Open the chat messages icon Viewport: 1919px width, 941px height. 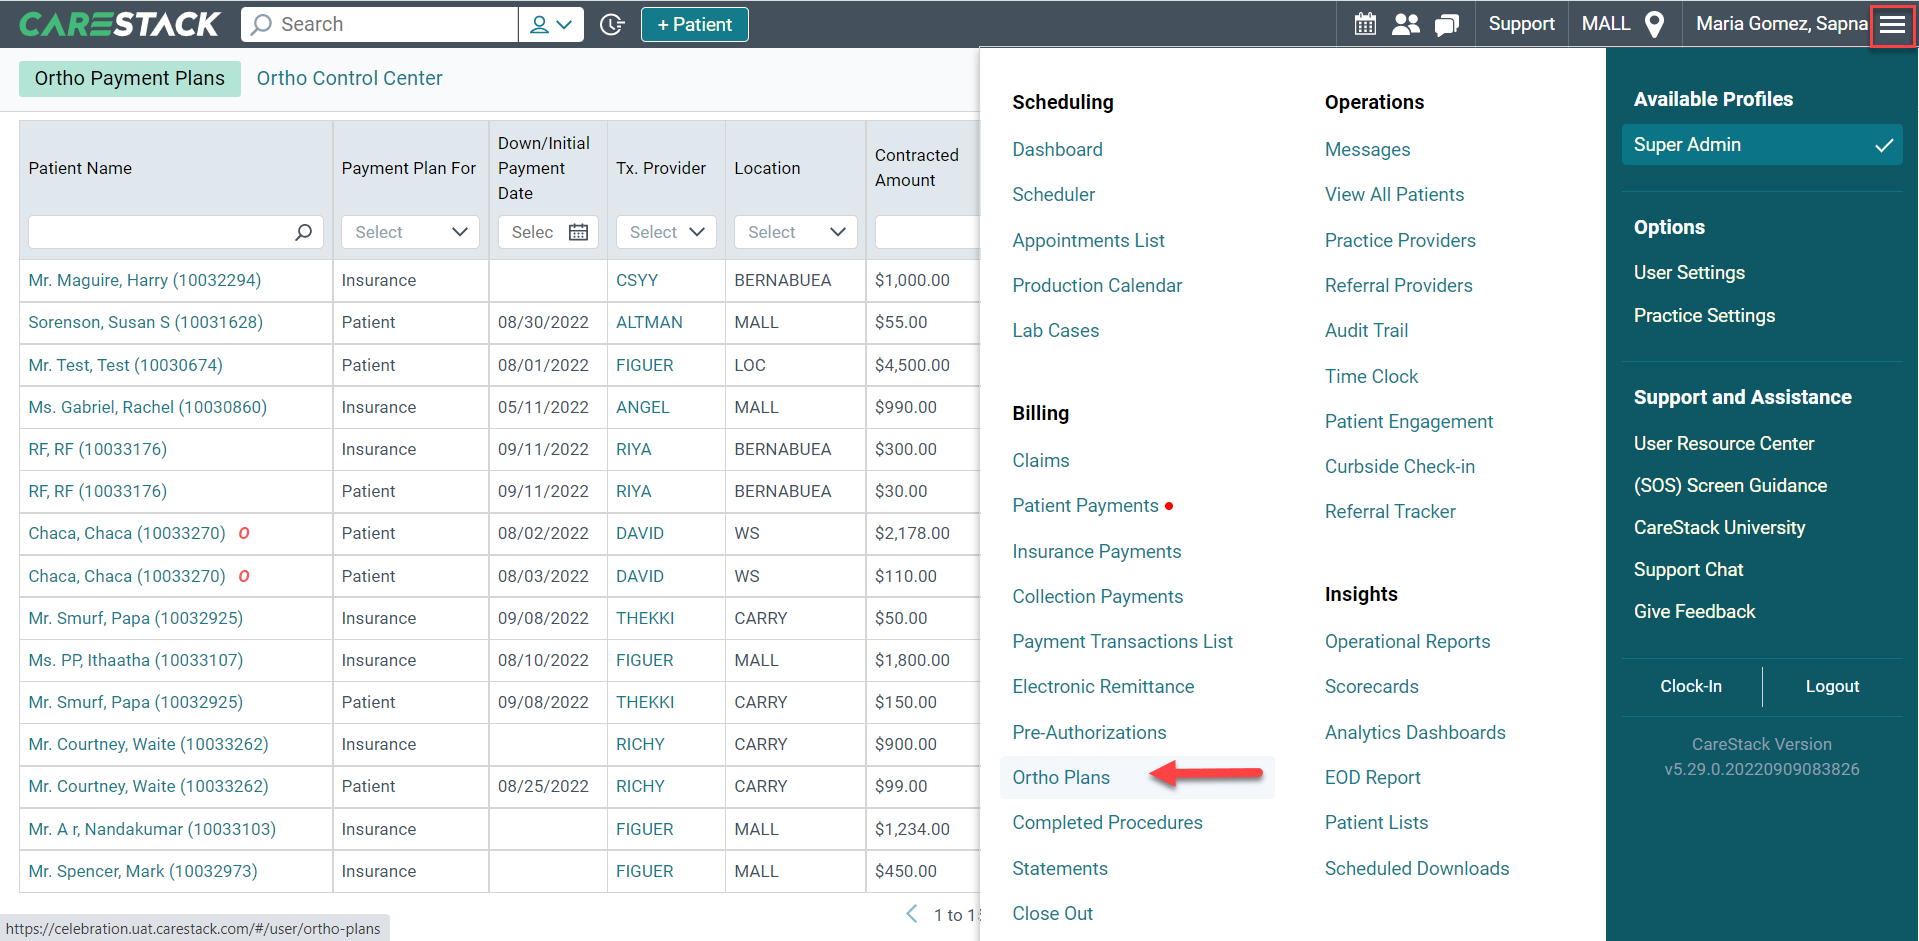(x=1446, y=24)
